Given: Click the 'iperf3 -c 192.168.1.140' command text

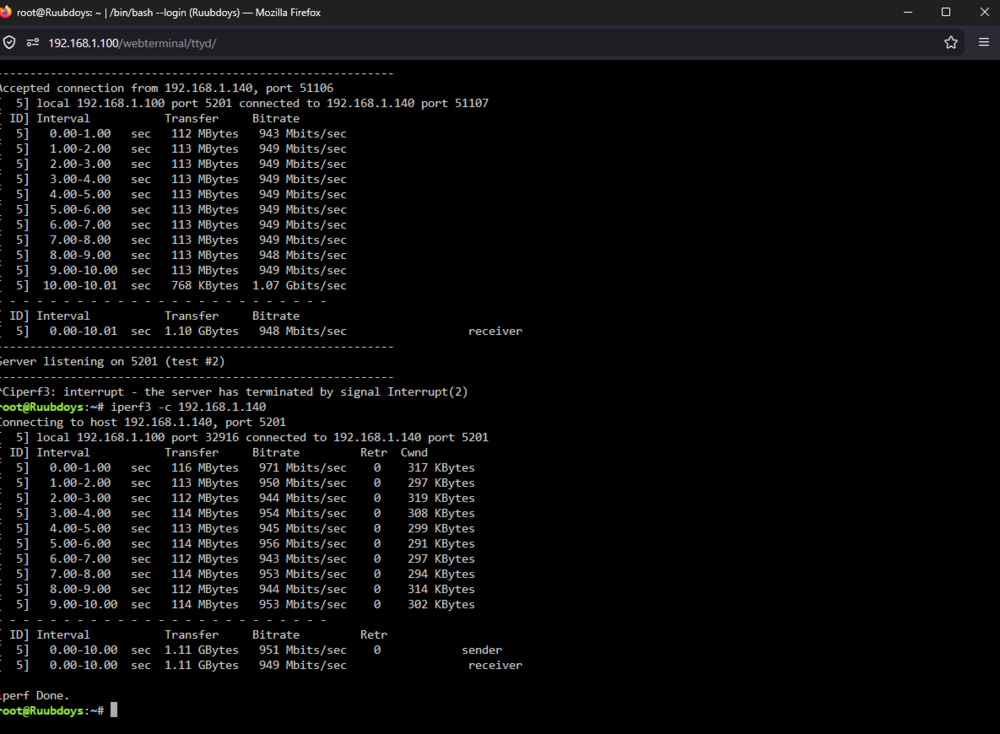Looking at the screenshot, I should [188, 407].
